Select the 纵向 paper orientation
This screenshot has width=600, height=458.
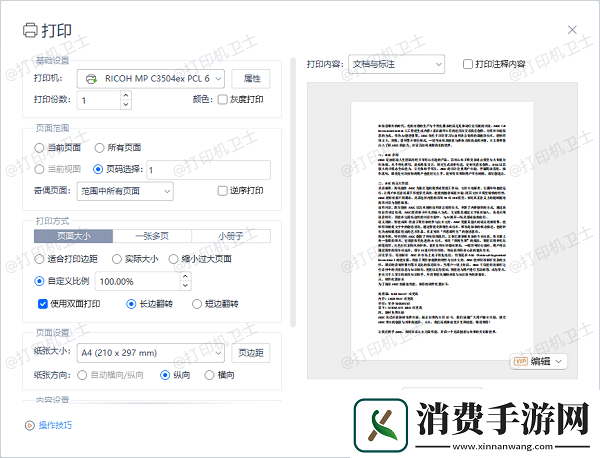(x=165, y=375)
